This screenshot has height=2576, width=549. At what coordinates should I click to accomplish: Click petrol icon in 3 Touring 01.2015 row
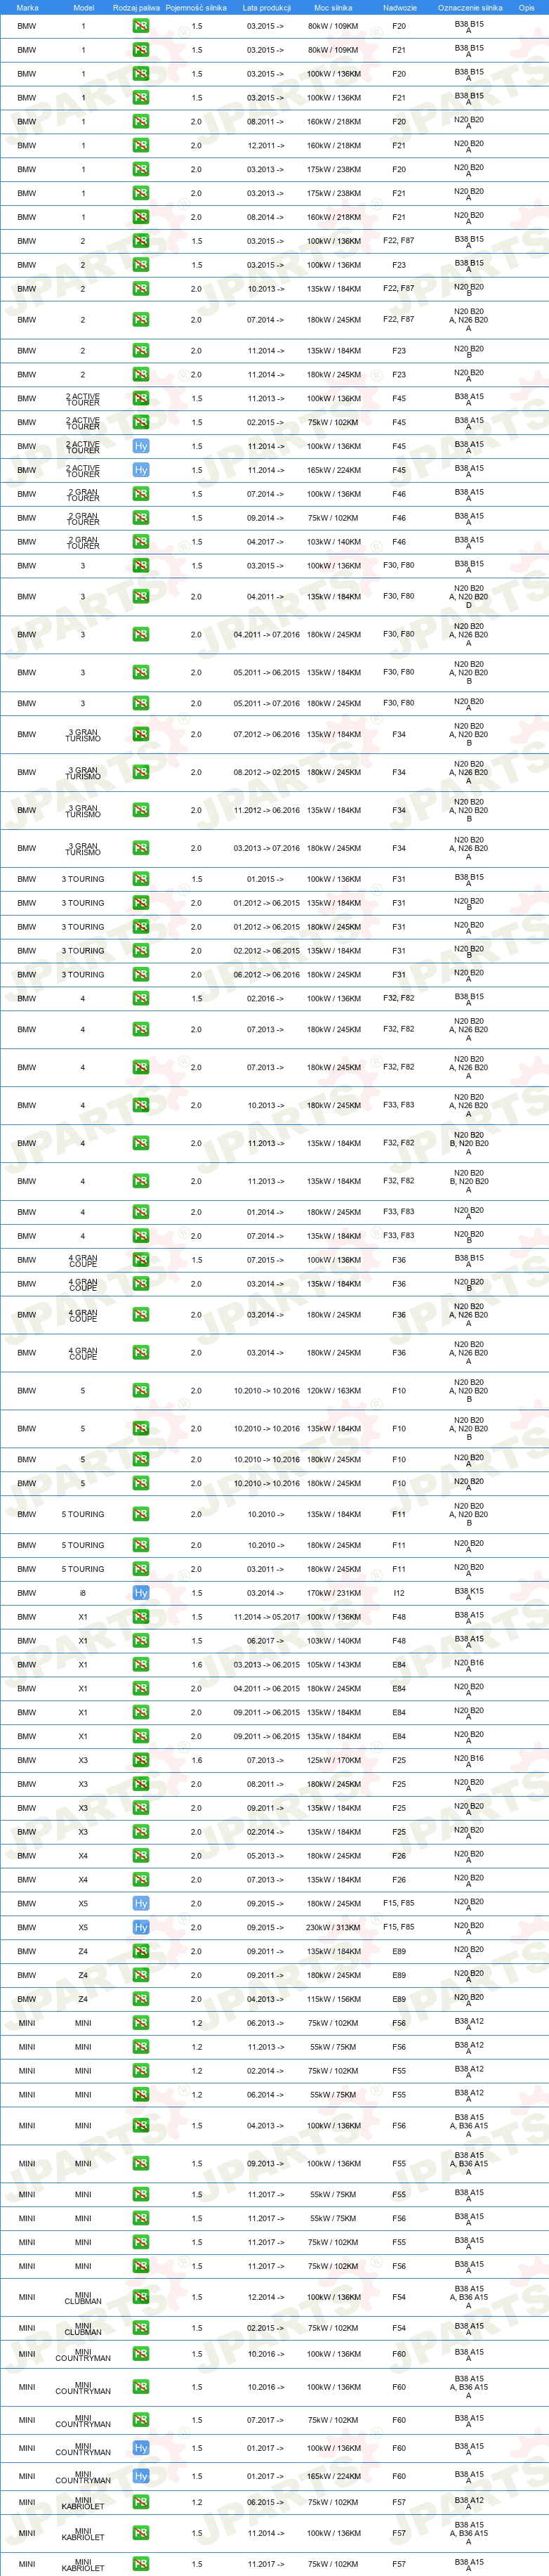(141, 879)
